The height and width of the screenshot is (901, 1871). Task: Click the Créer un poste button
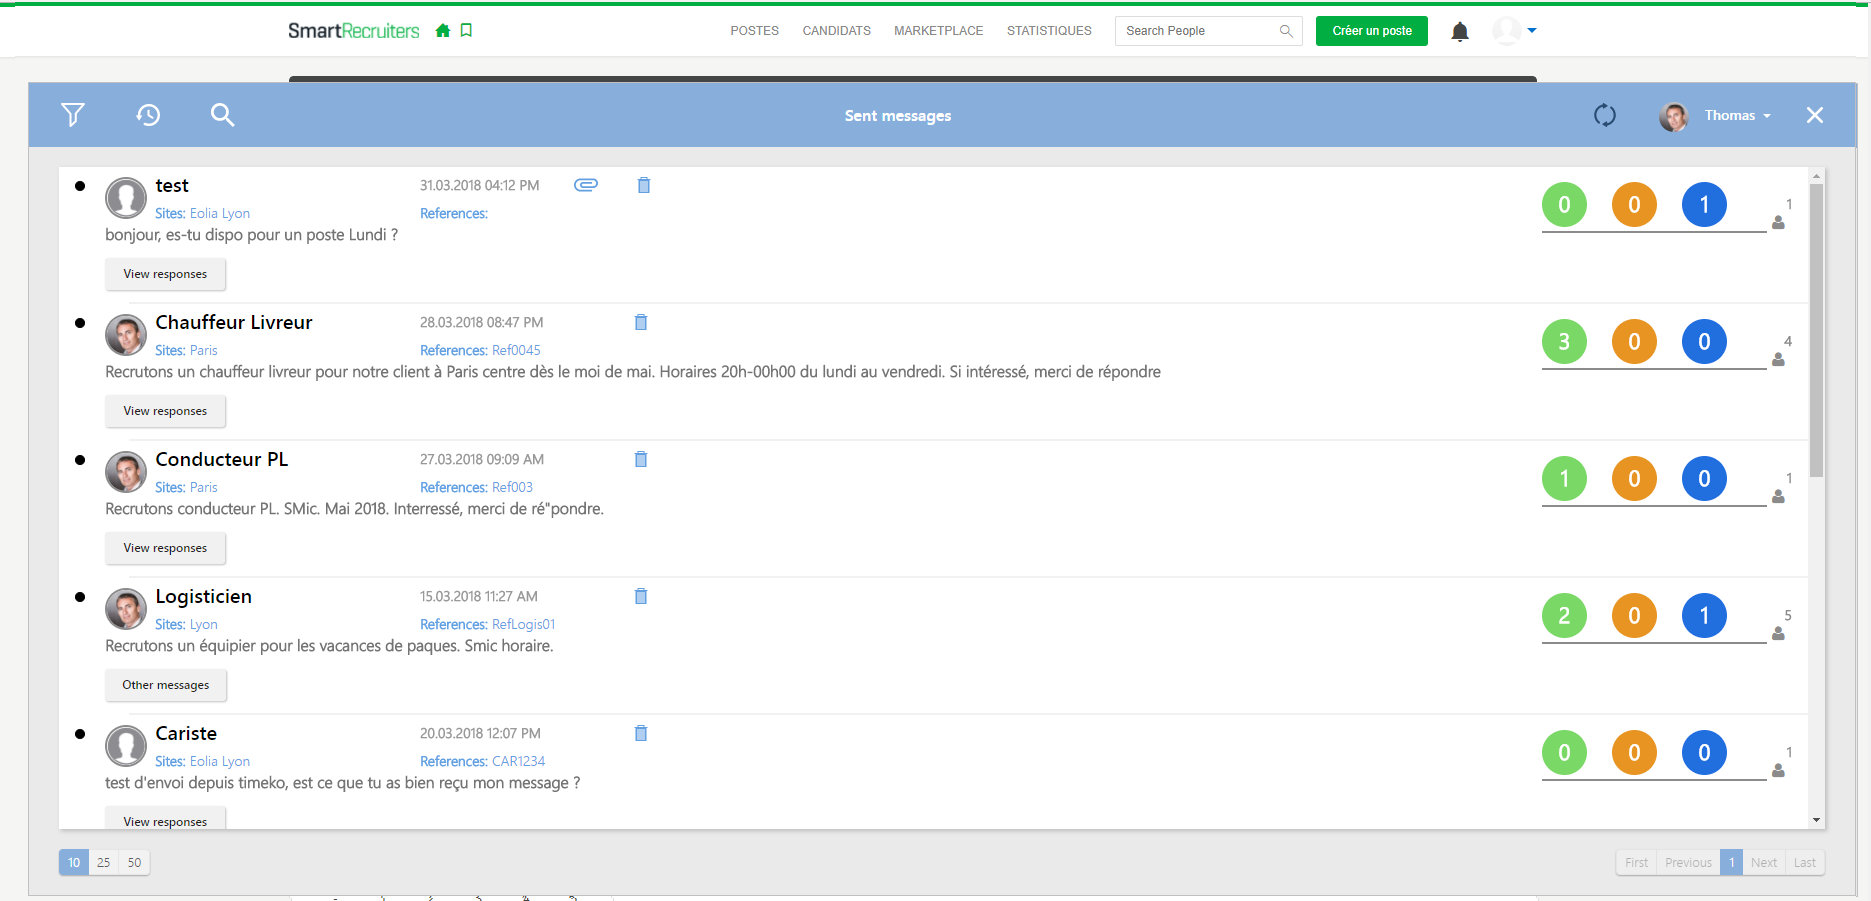(1371, 31)
